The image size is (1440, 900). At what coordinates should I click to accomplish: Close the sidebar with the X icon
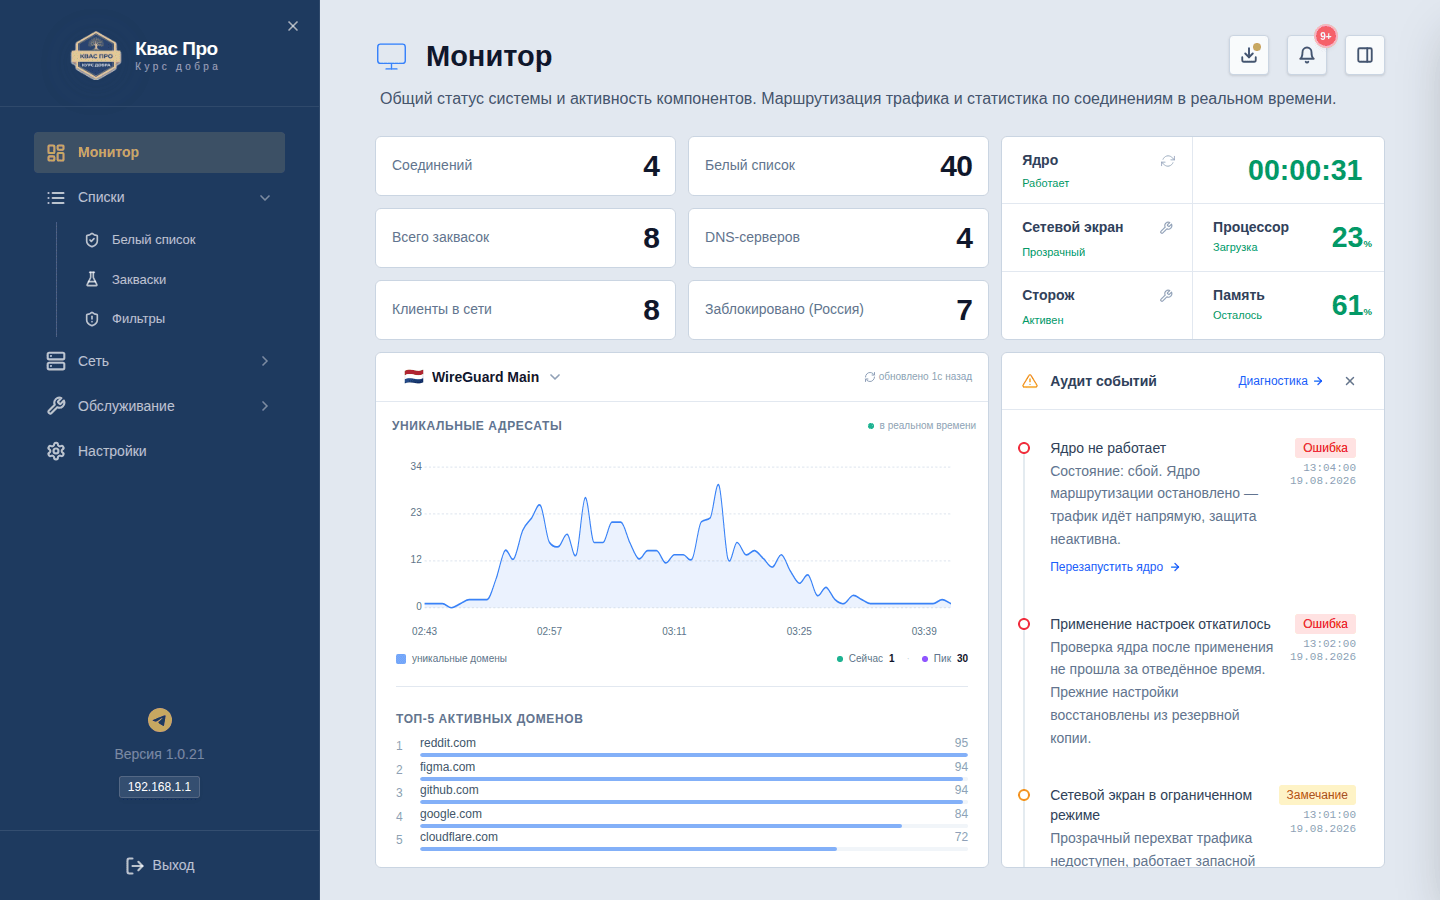pos(293,26)
